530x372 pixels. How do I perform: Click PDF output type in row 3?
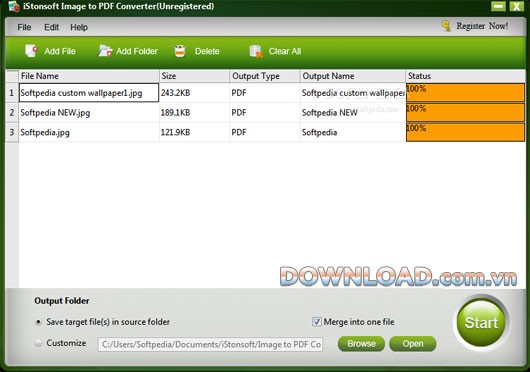coord(265,132)
